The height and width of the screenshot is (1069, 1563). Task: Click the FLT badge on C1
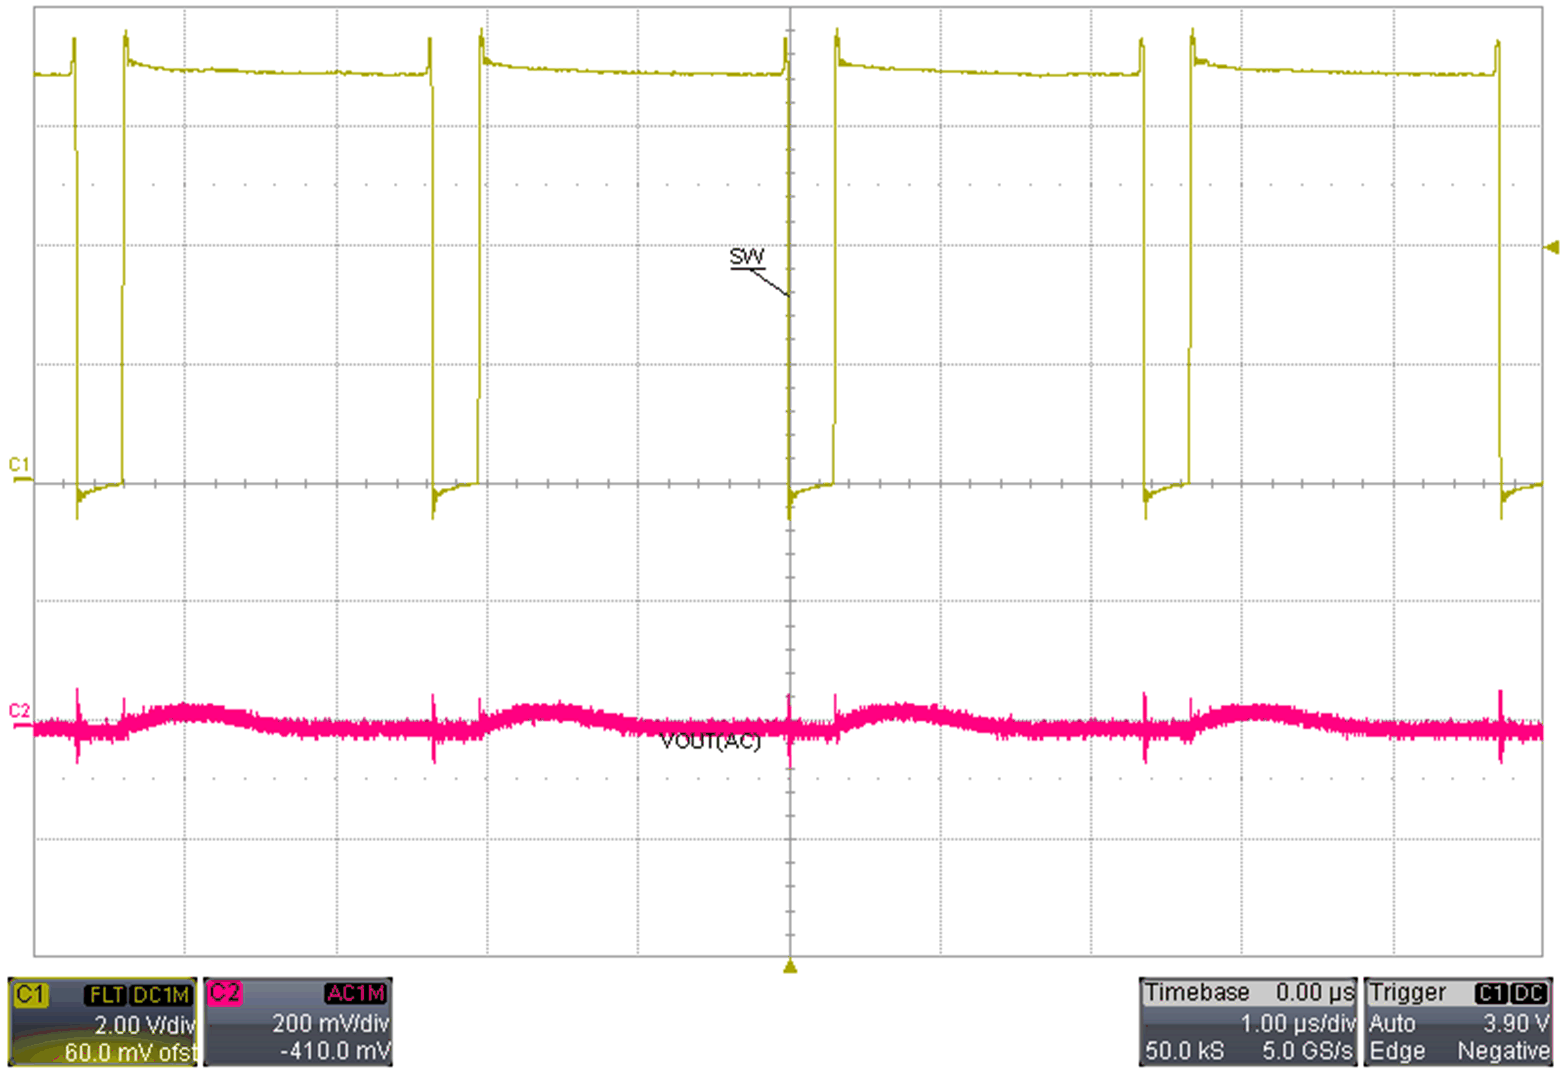106,995
